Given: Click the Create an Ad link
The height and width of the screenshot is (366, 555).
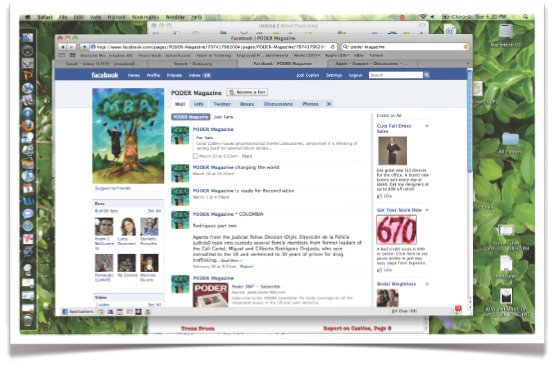Looking at the screenshot, I should pos(389,115).
